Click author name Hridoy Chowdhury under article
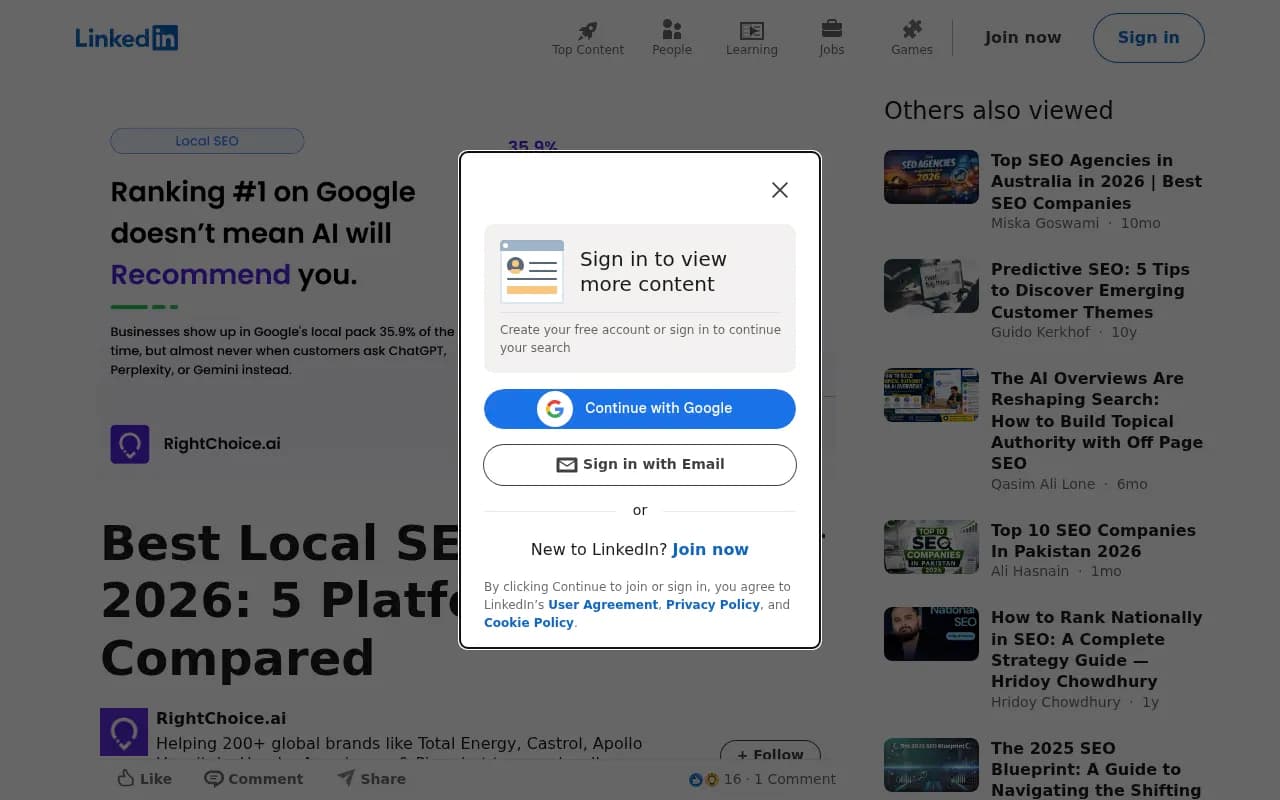1280x800 pixels. (1056, 702)
